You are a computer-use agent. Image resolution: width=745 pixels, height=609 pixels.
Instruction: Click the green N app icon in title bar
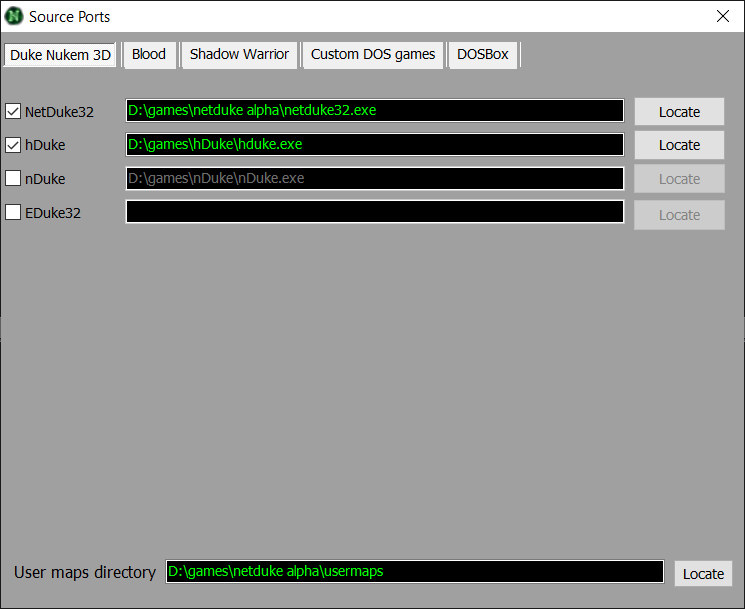[14, 16]
